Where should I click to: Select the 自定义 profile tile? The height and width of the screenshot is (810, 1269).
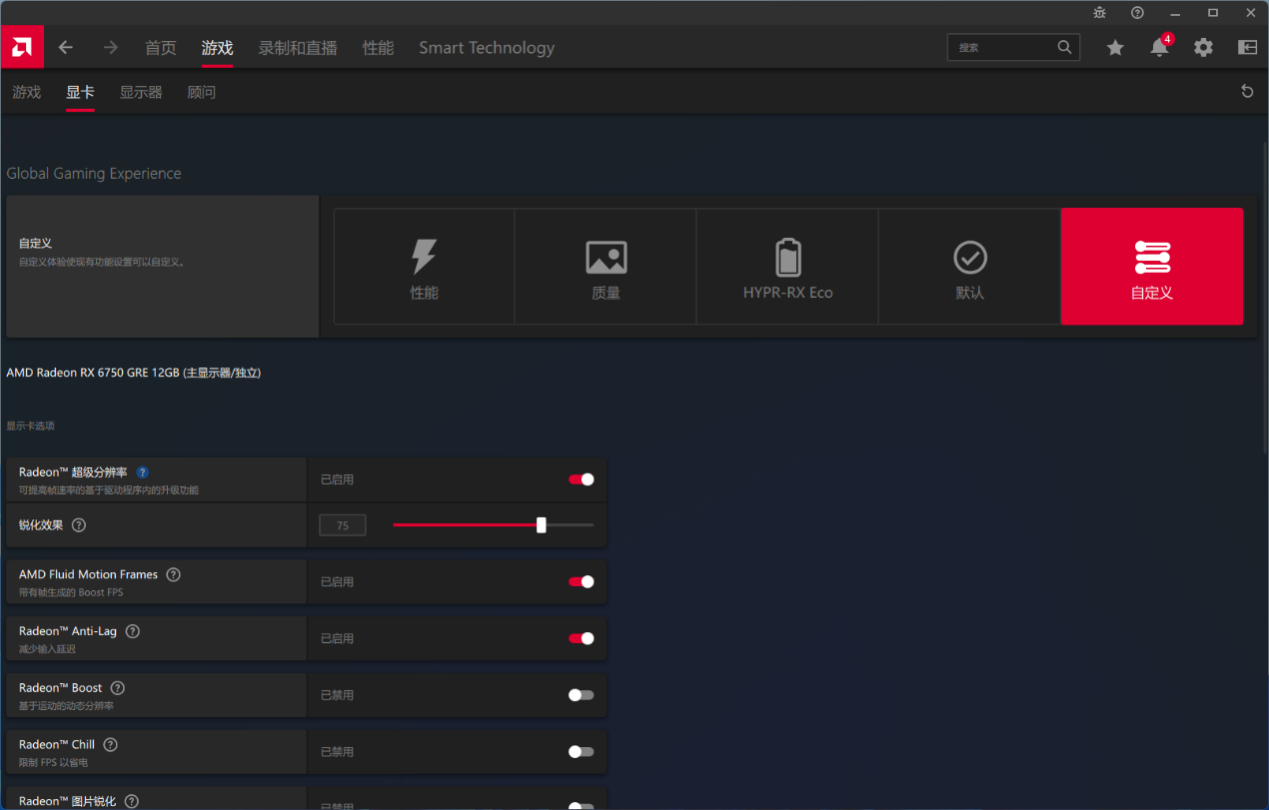pyautogui.click(x=1152, y=267)
